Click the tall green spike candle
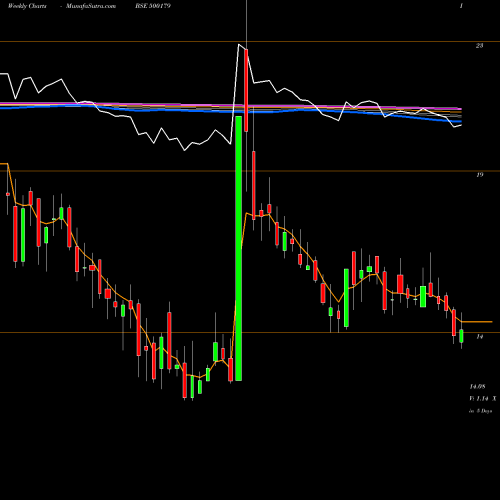Viewport: 500px width, 500px height. click(239, 248)
